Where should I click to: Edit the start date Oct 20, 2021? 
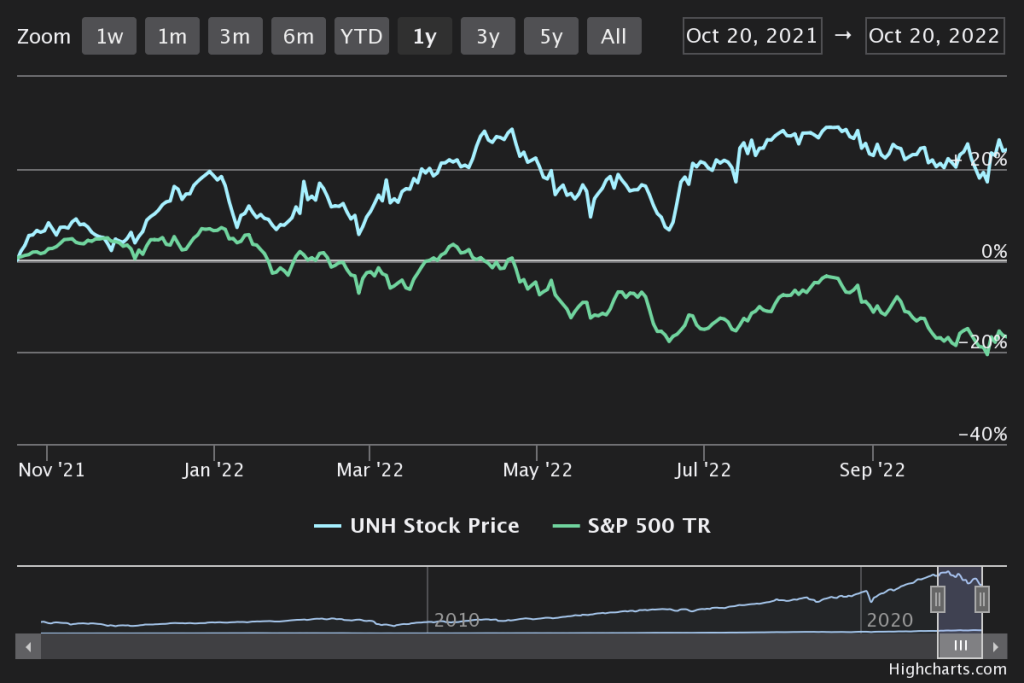click(x=752, y=36)
